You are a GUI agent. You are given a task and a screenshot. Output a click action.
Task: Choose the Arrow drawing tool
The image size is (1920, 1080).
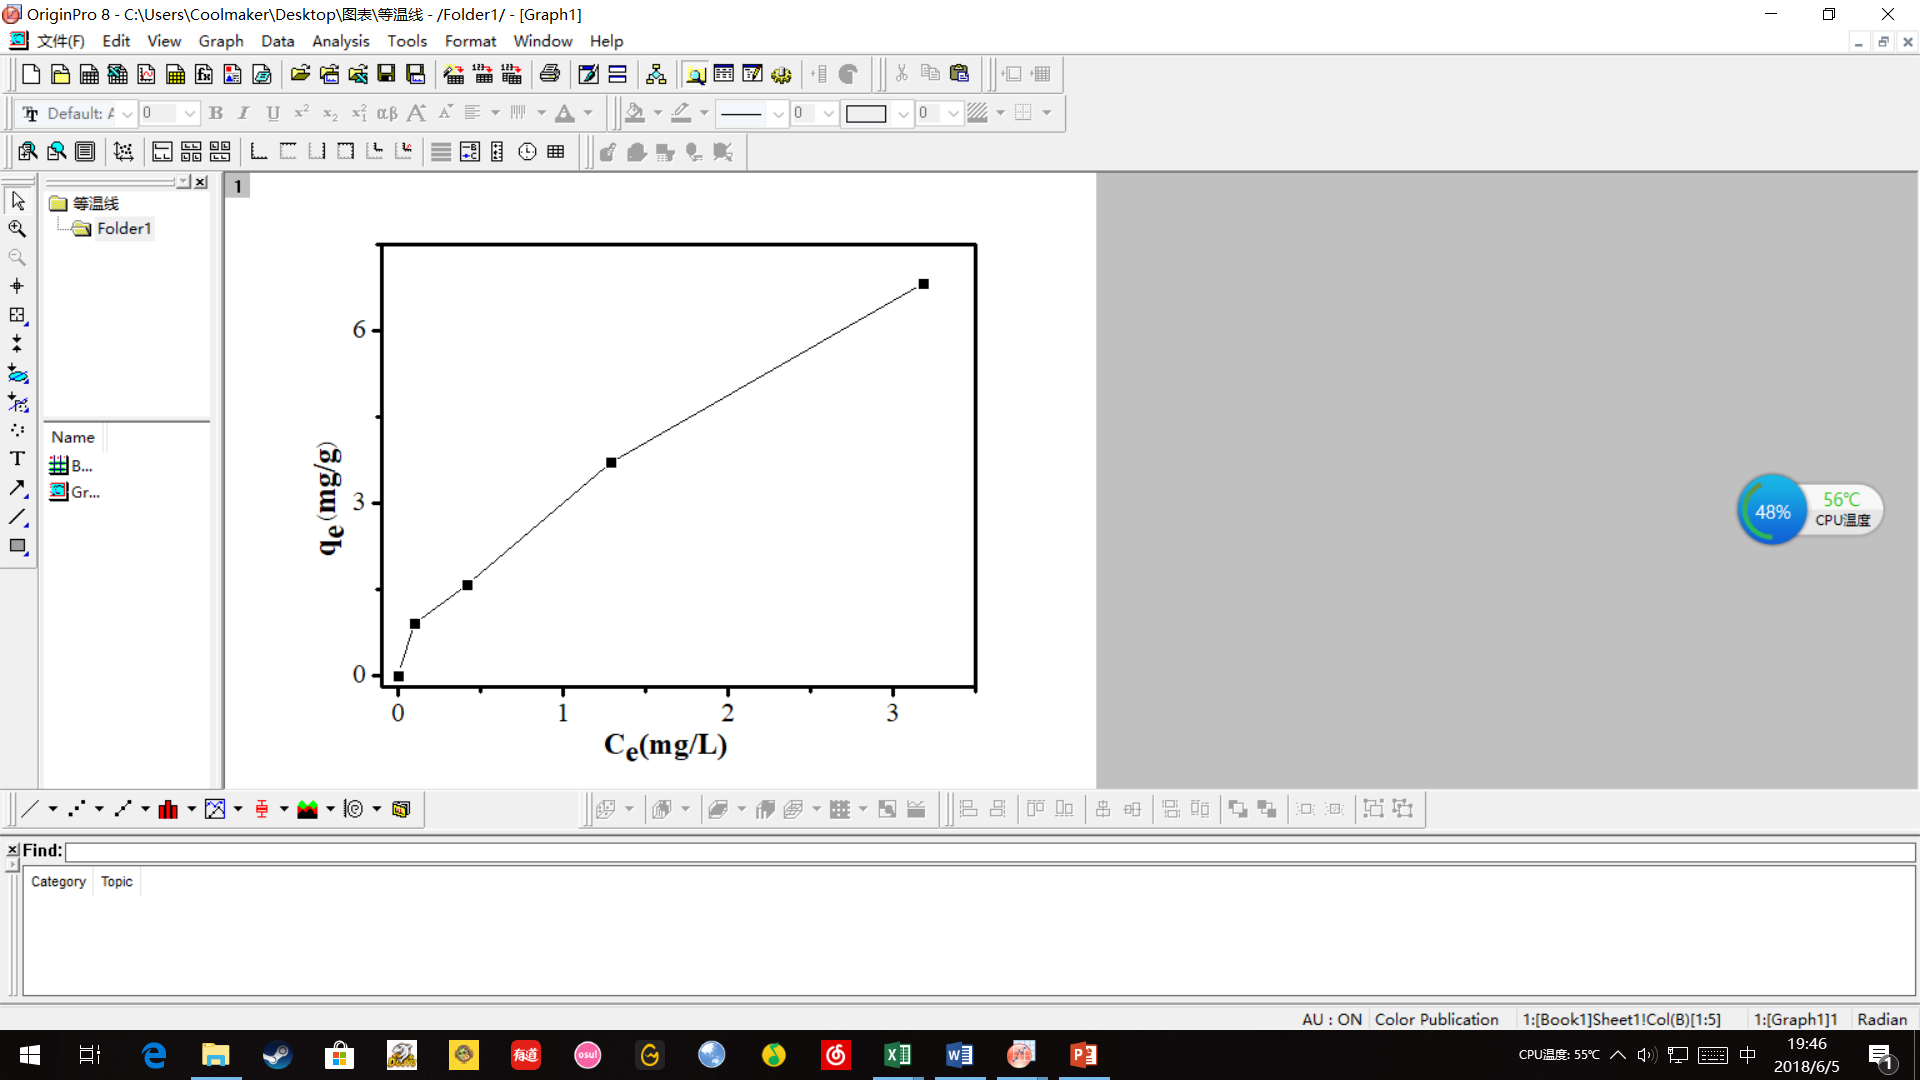(17, 488)
